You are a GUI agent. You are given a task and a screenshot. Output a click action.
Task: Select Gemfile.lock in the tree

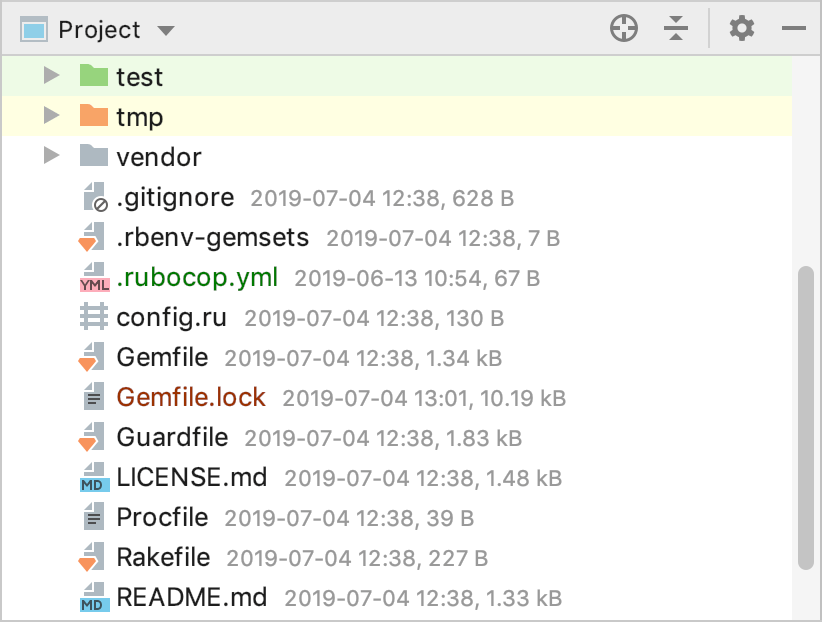pos(191,398)
